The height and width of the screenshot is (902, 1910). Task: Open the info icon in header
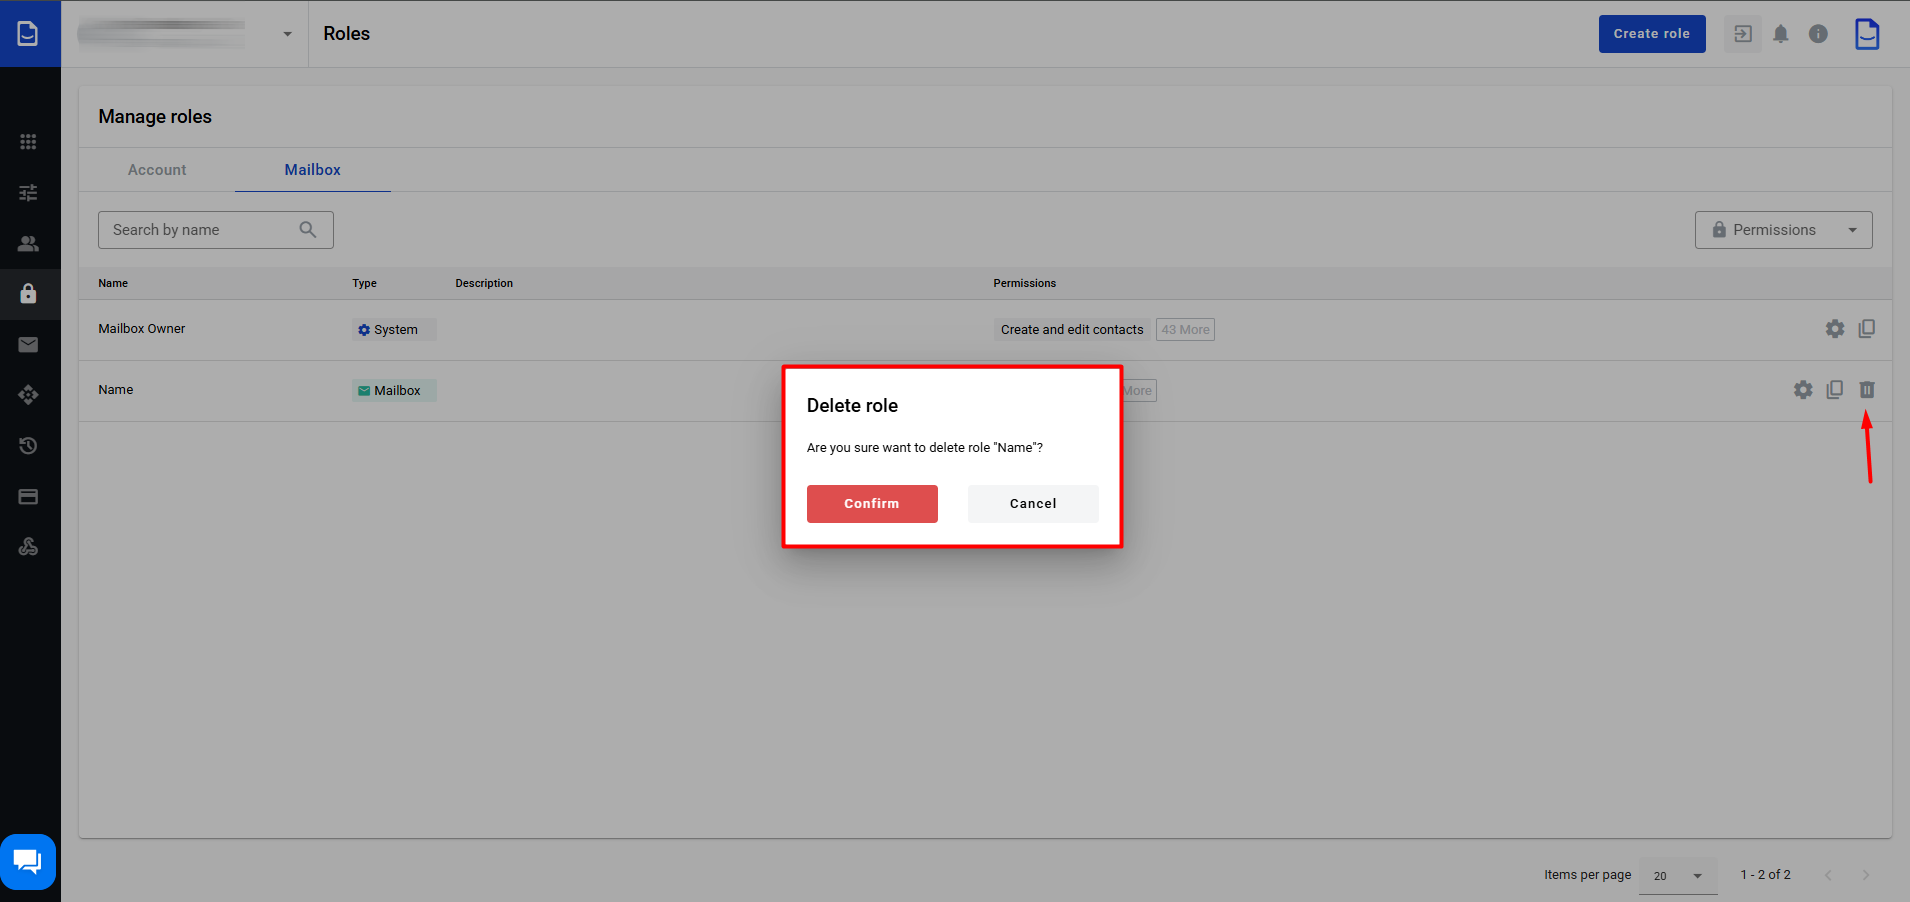(1818, 34)
